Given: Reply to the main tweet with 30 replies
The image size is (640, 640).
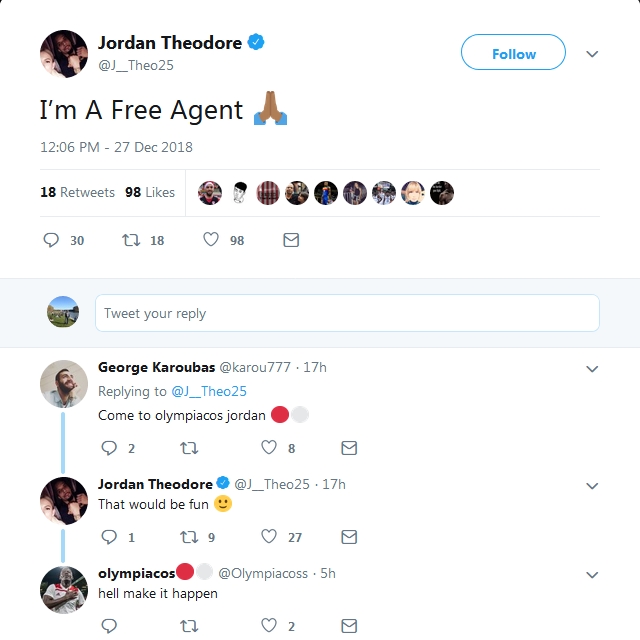Looking at the screenshot, I should [51, 240].
